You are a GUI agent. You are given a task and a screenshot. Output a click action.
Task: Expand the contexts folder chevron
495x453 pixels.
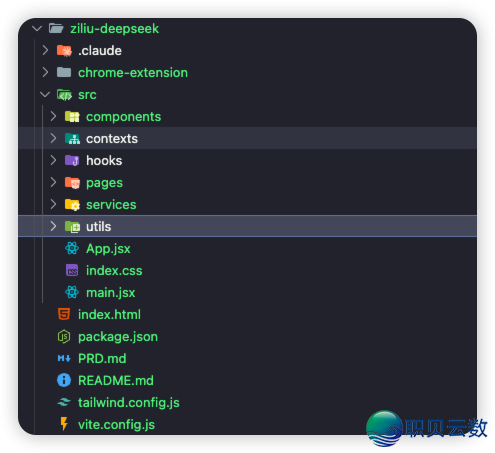(x=53, y=139)
